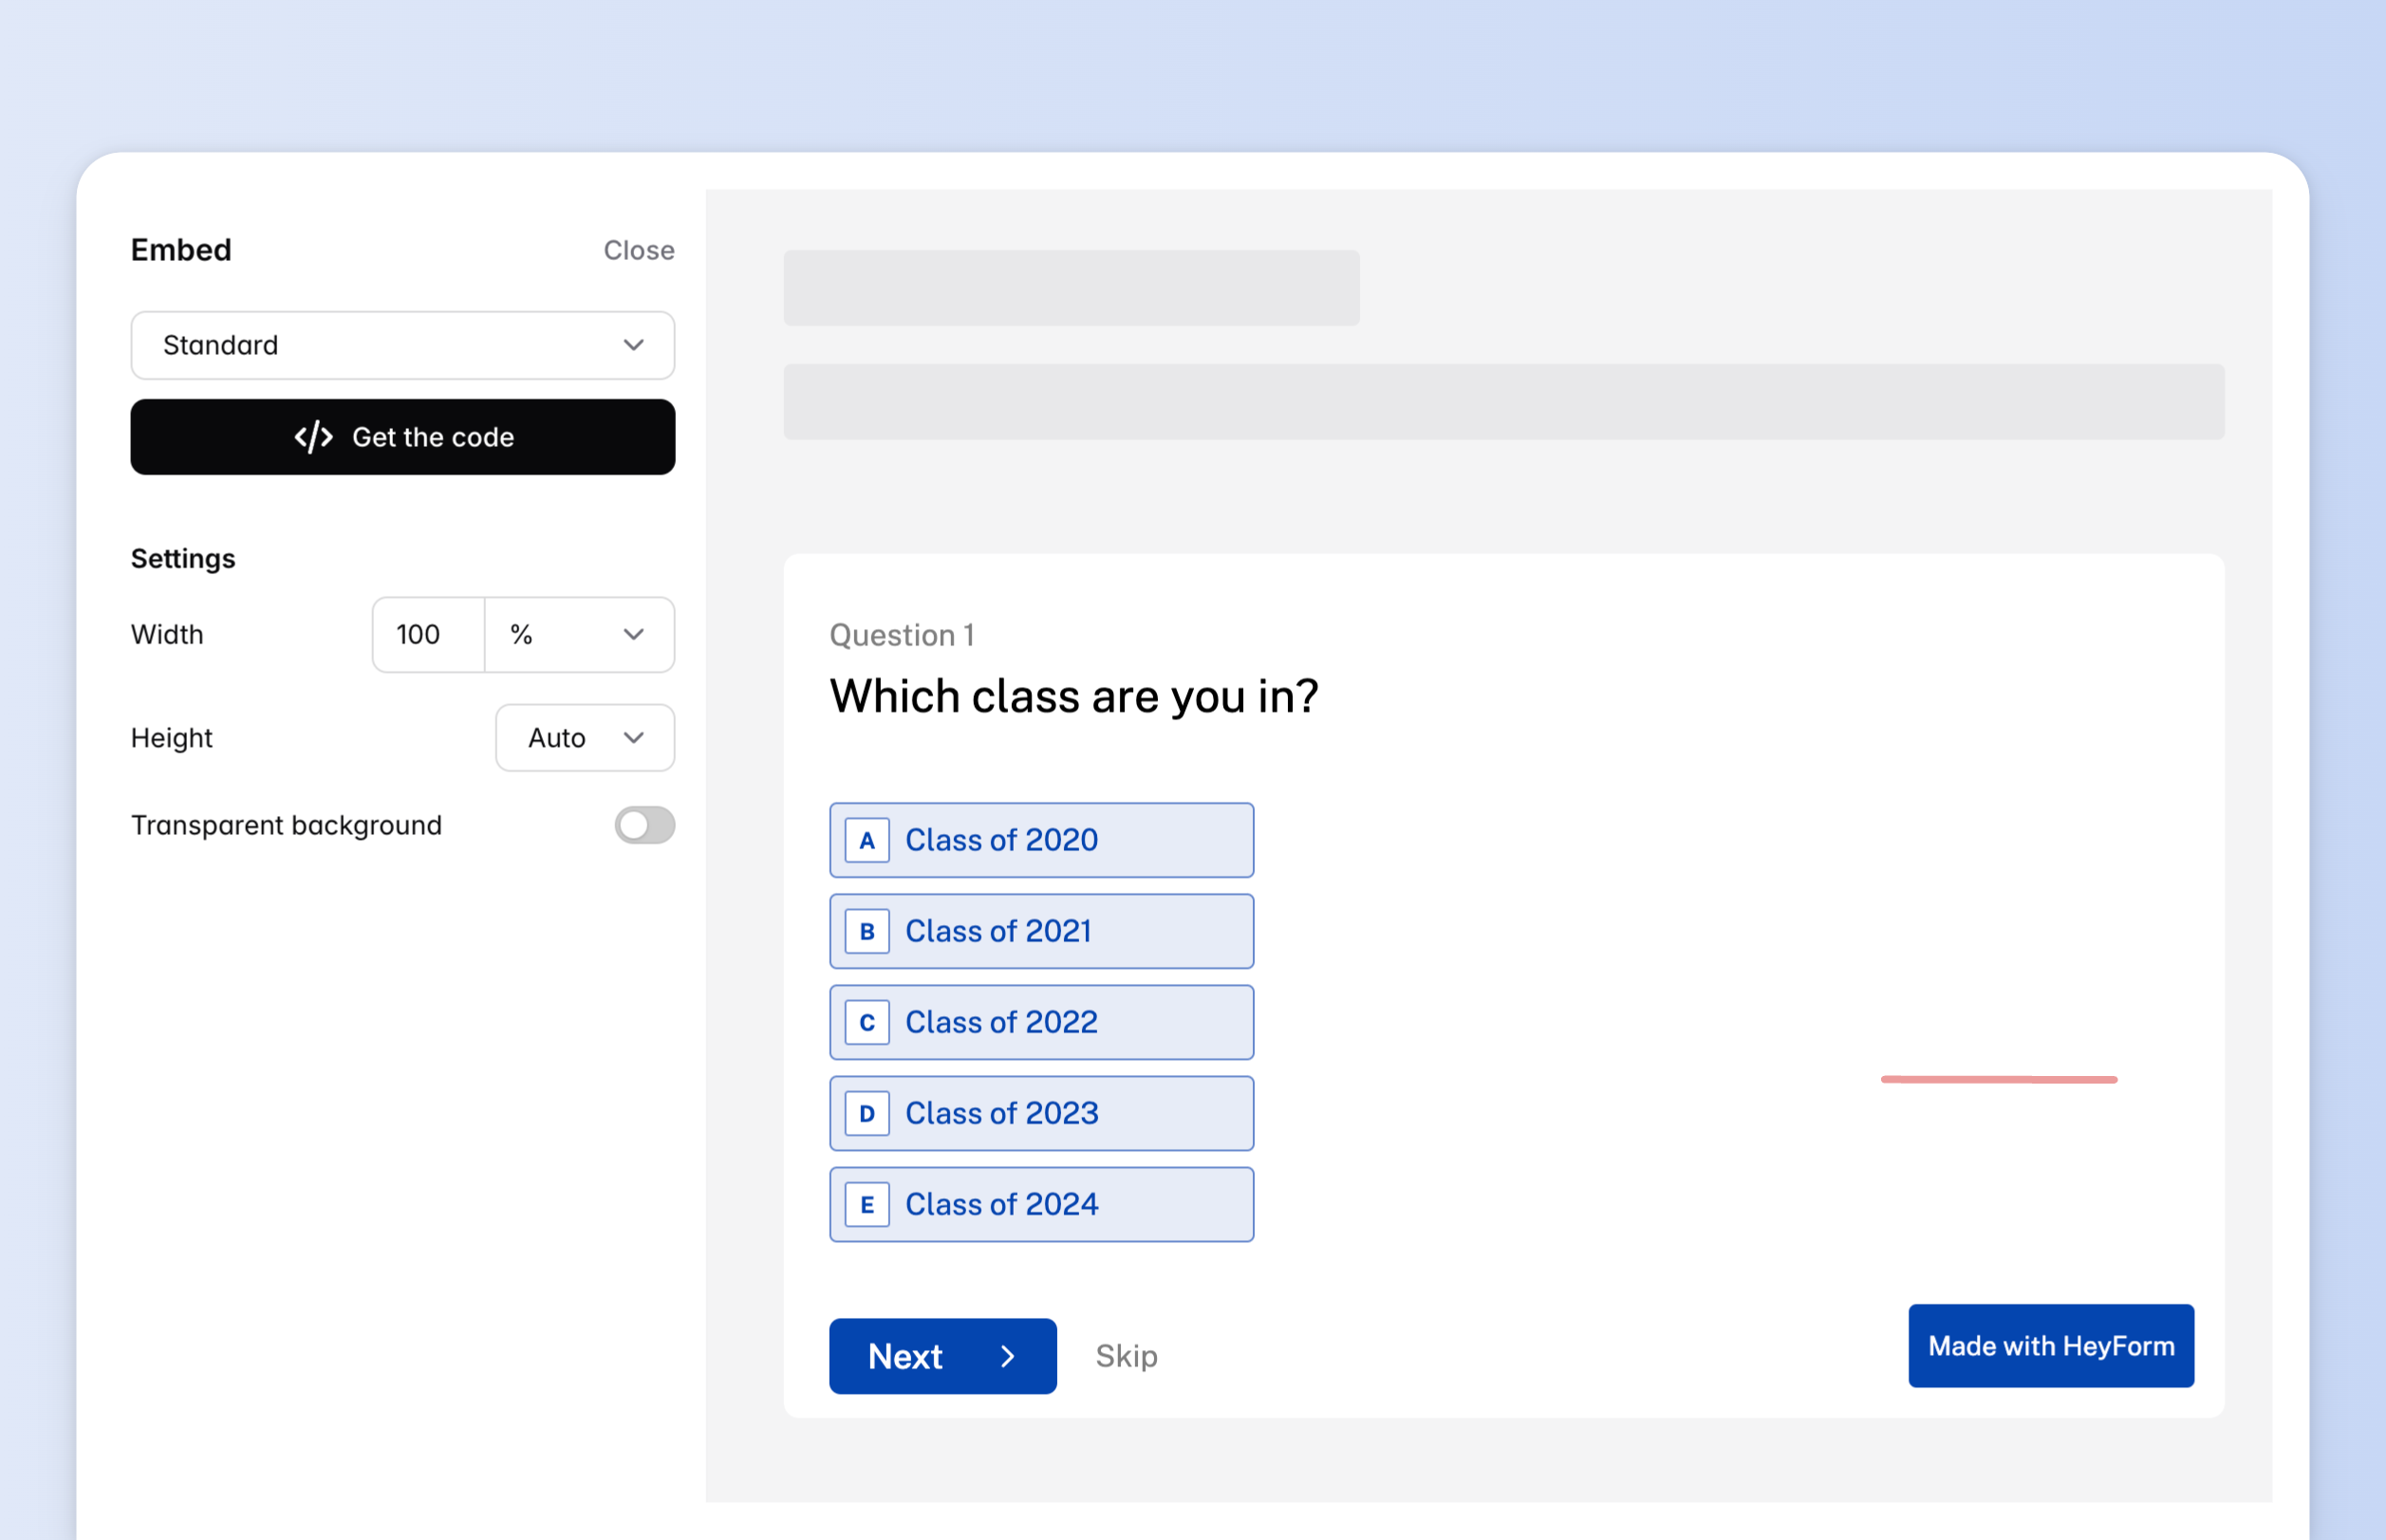Click the arrow chevron on the Next button
The width and height of the screenshot is (2386, 1540).
coord(1008,1356)
